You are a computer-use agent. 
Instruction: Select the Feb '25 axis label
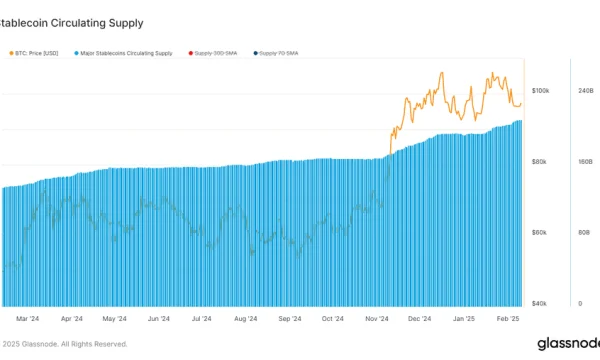(x=508, y=319)
